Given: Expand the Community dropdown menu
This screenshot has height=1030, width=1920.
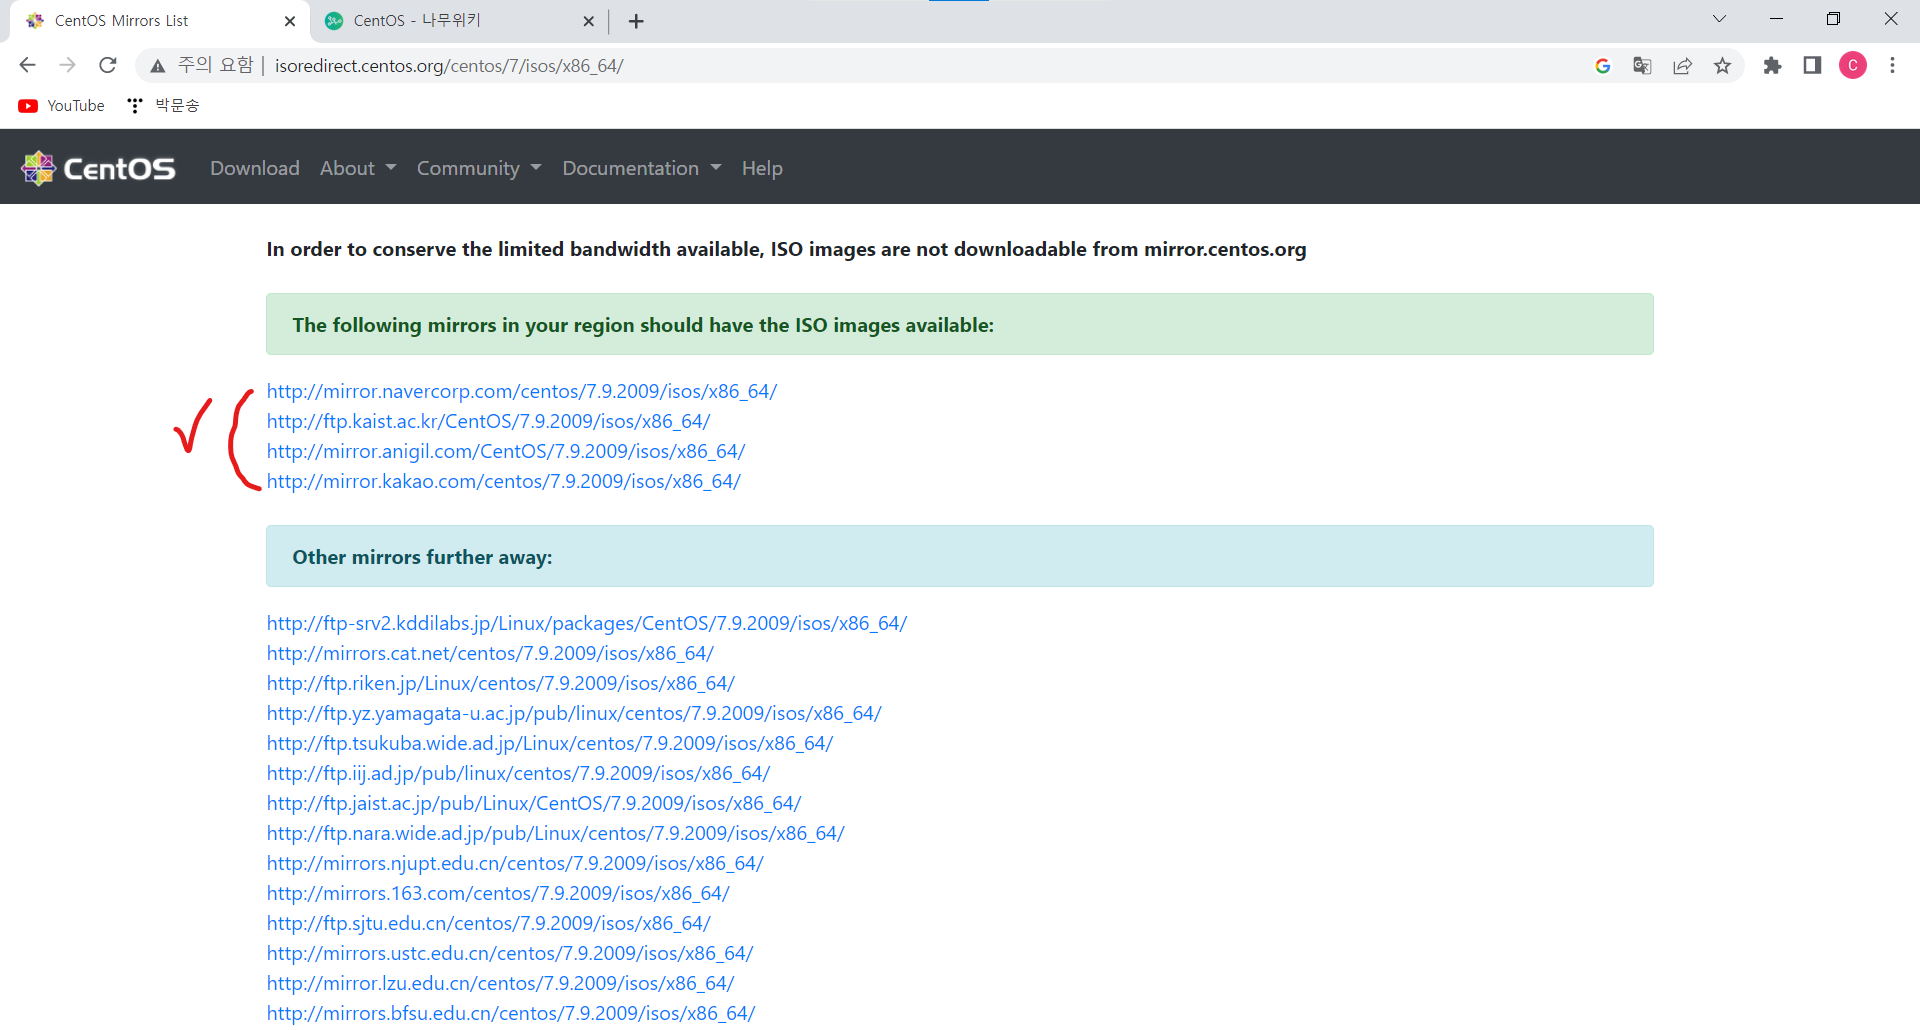Looking at the screenshot, I should [x=479, y=168].
